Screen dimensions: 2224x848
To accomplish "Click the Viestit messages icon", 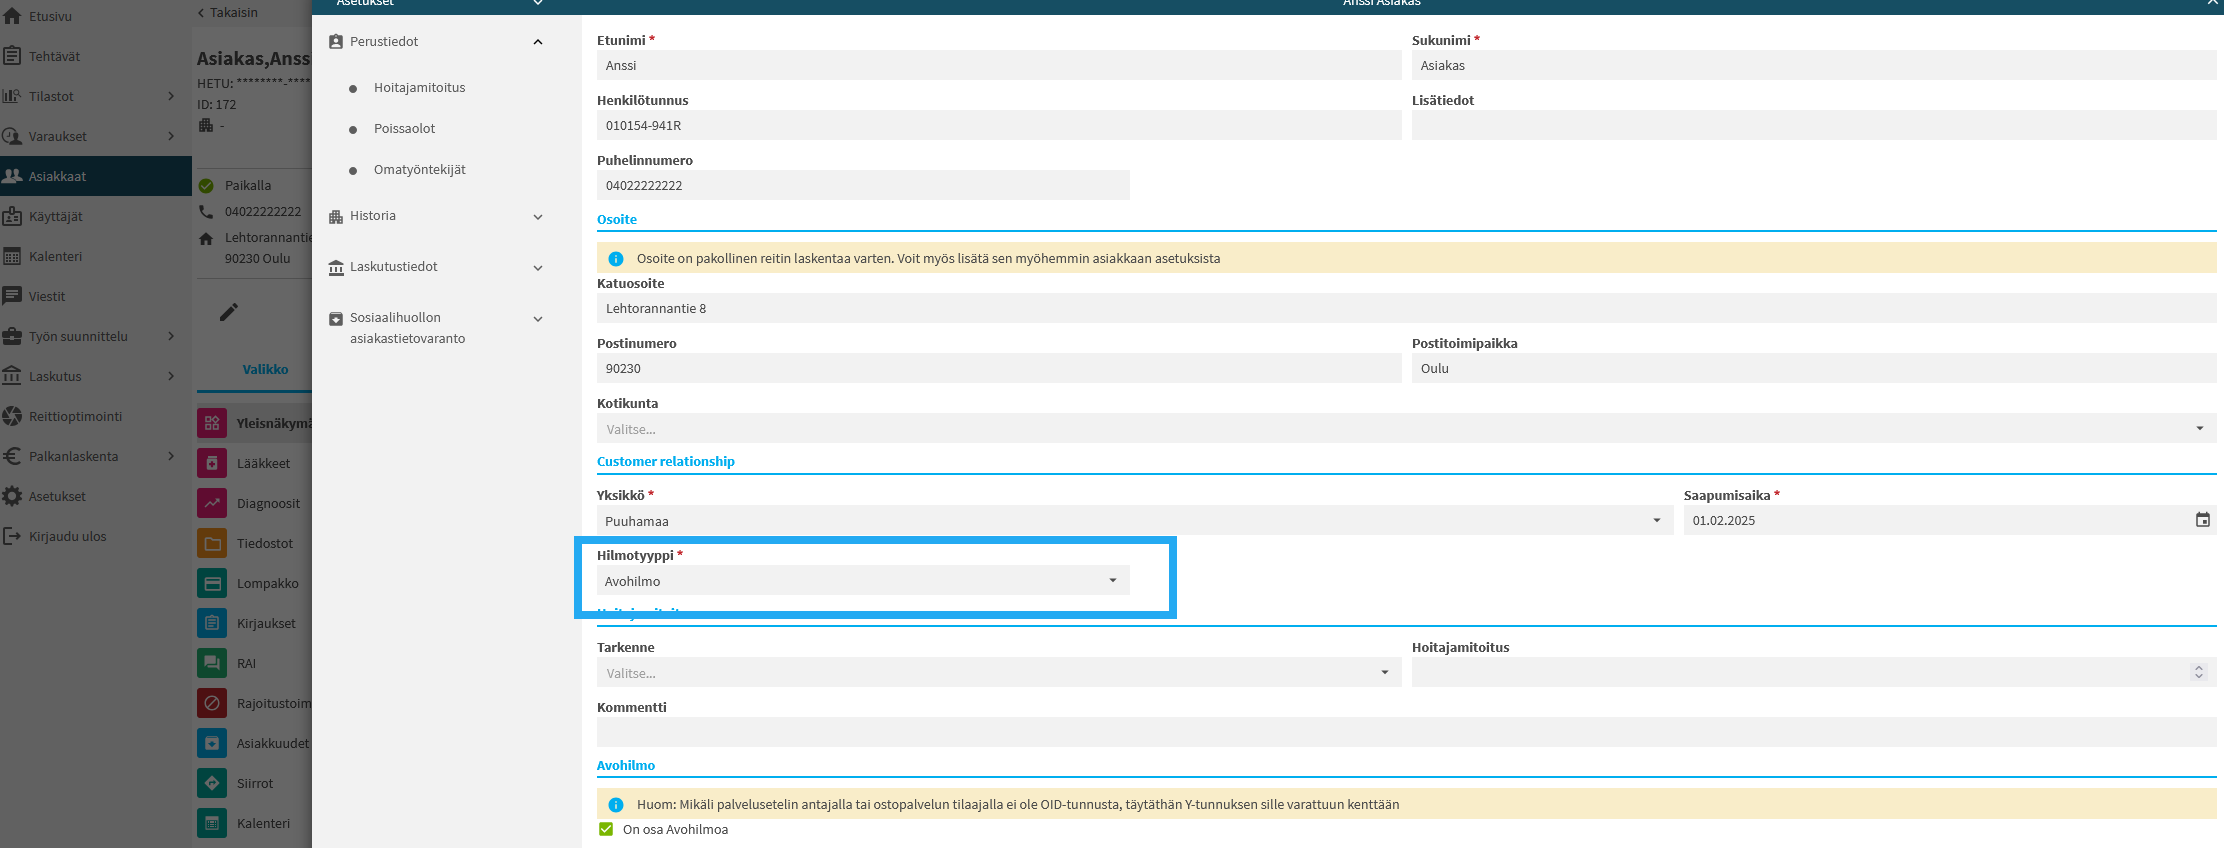I will [x=12, y=296].
